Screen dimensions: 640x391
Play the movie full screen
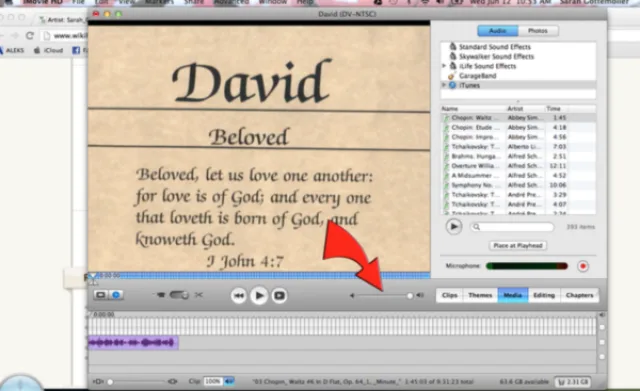point(279,295)
